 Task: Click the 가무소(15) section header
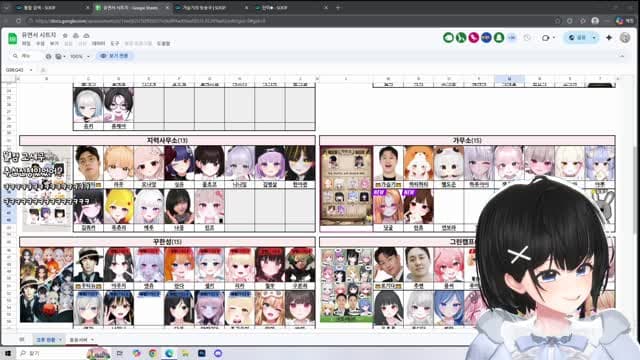(467, 140)
